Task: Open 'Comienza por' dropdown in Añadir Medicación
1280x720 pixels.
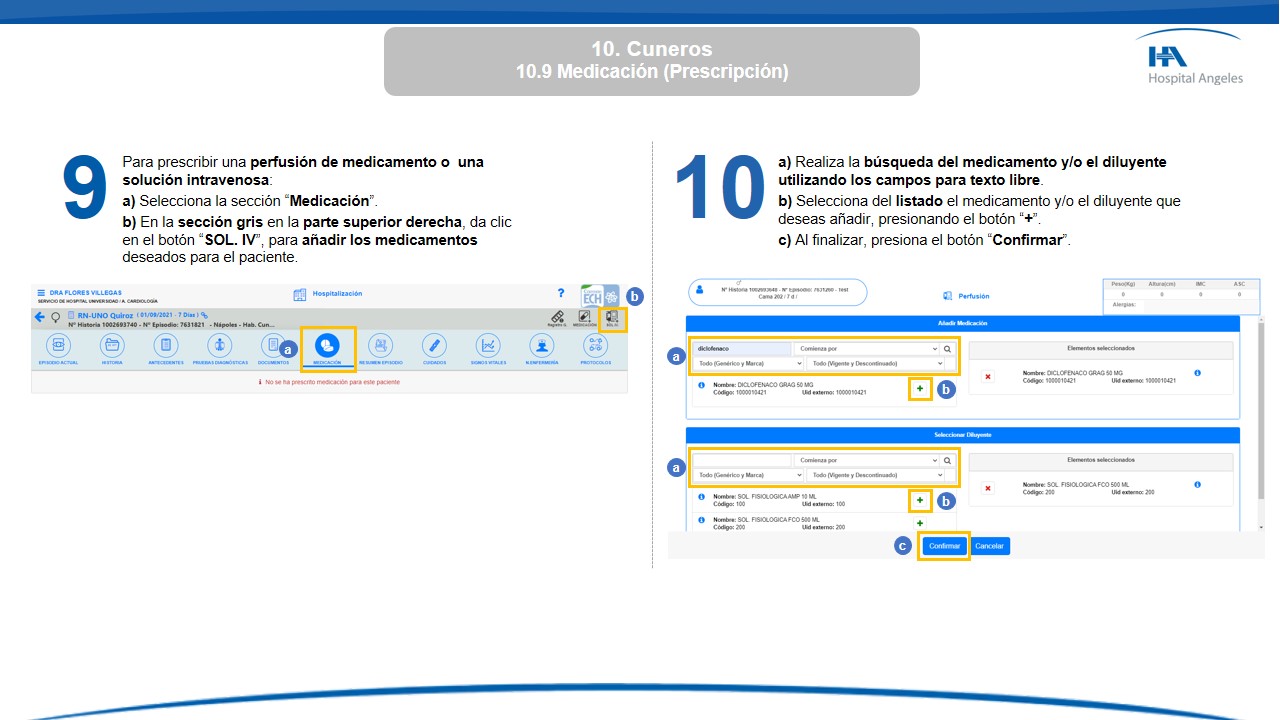Action: coord(866,349)
